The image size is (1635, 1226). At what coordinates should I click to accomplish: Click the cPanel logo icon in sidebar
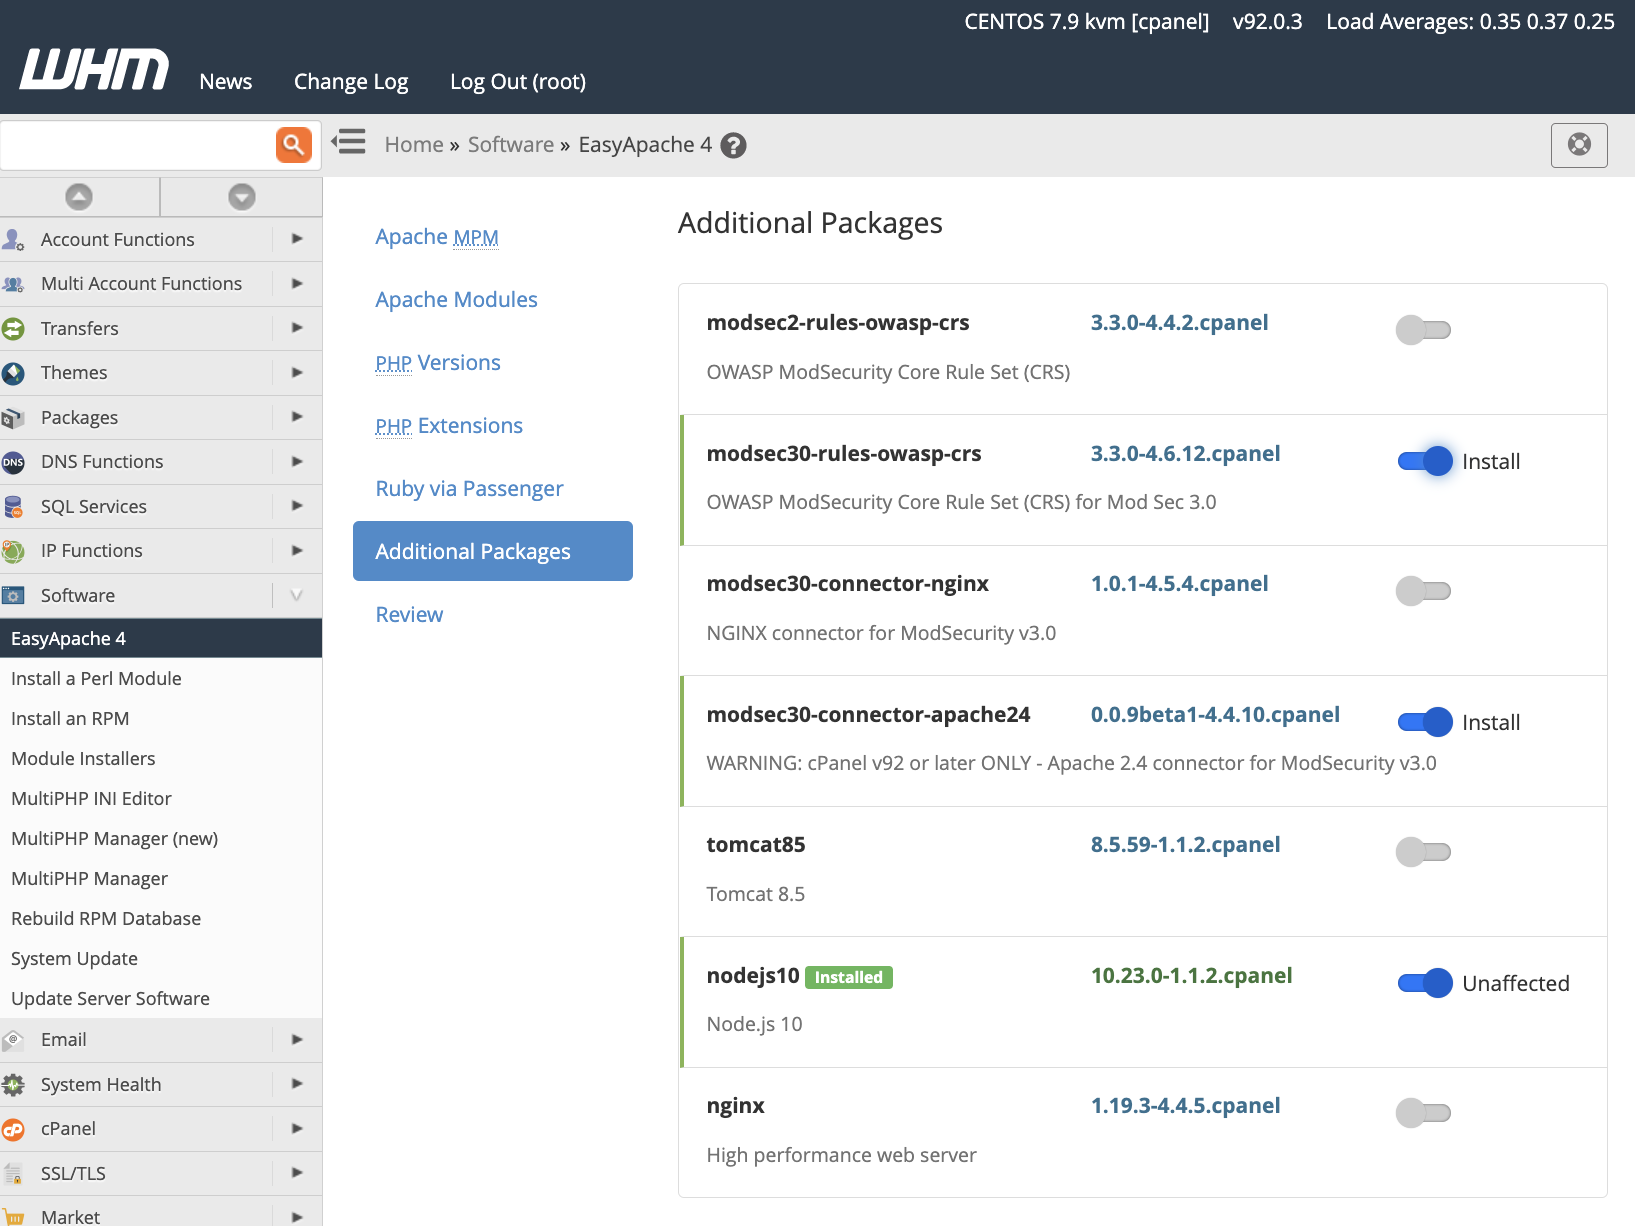click(14, 1128)
